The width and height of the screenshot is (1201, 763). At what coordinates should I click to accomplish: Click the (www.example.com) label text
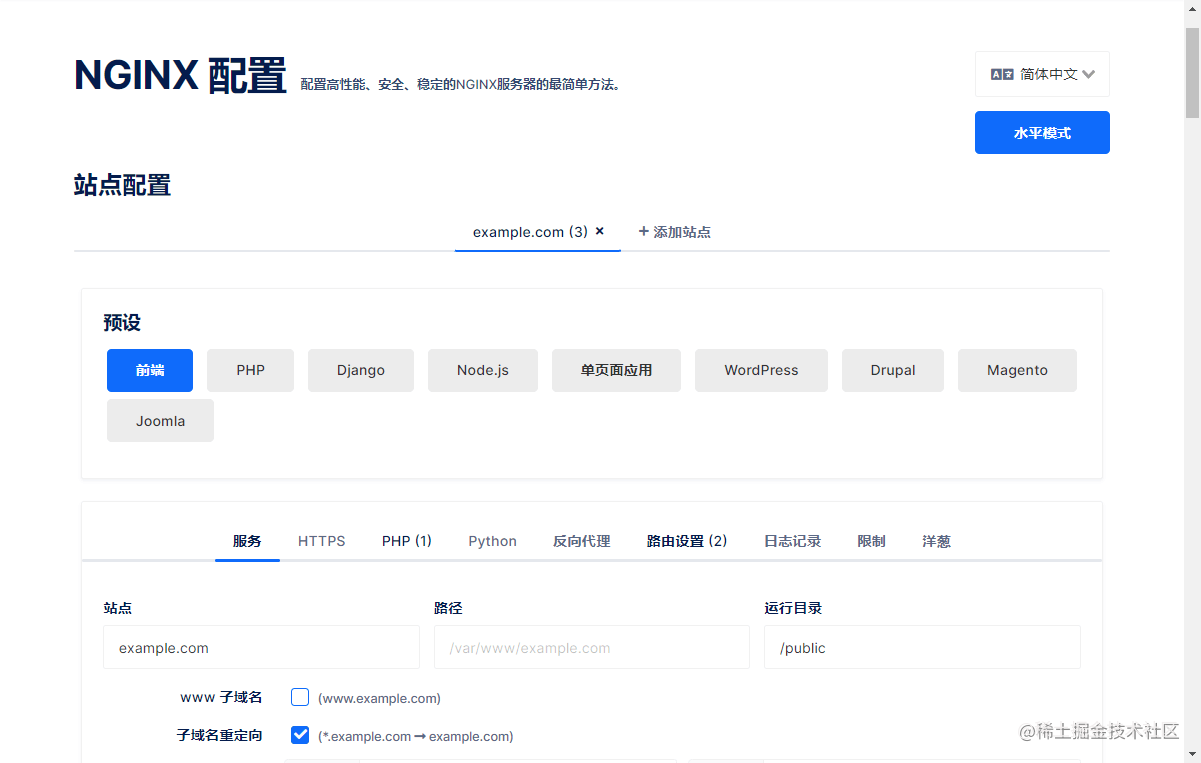[x=379, y=698]
